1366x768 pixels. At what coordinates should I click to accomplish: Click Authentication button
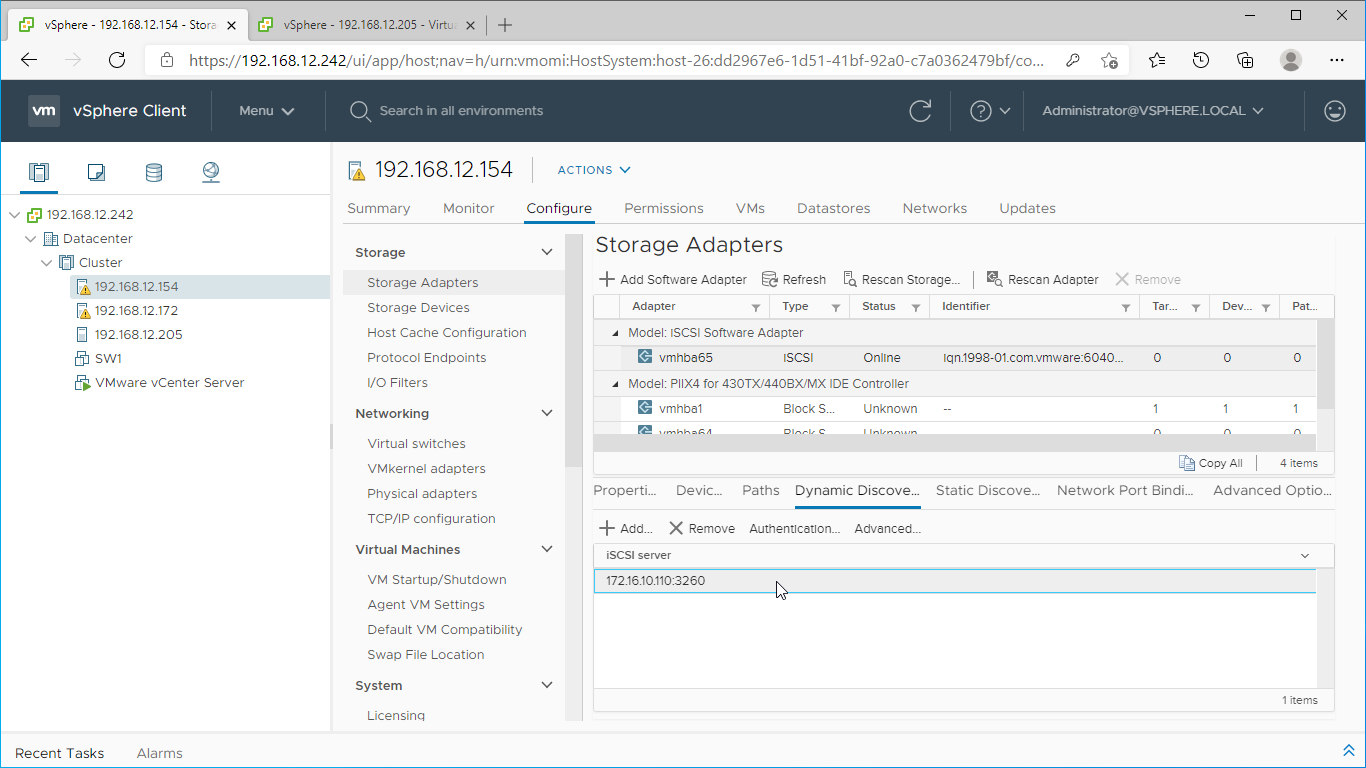795,529
